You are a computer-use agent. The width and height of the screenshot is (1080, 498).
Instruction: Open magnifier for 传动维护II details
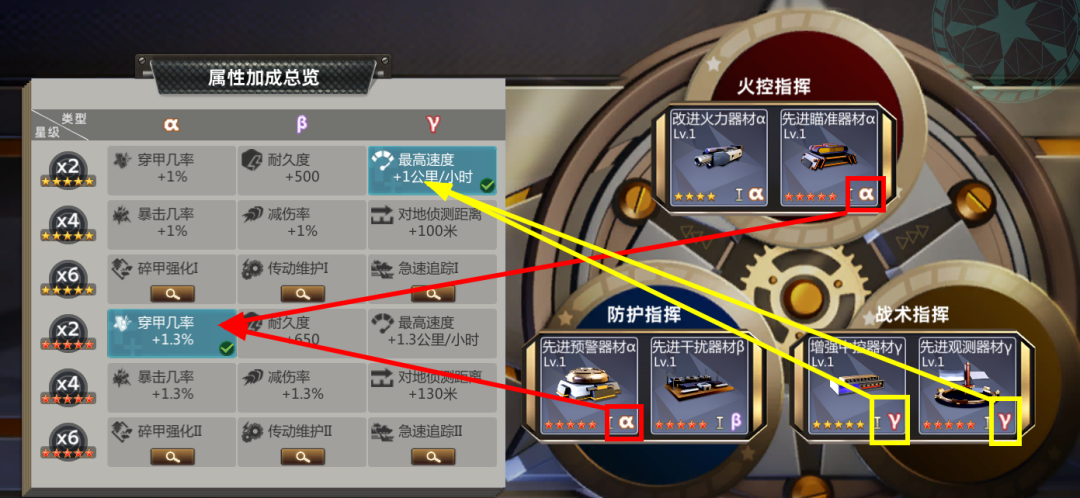point(302,456)
